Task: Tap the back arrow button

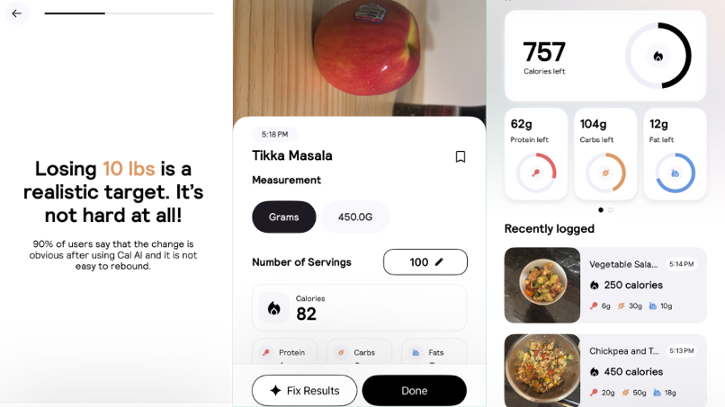Action: [x=16, y=13]
